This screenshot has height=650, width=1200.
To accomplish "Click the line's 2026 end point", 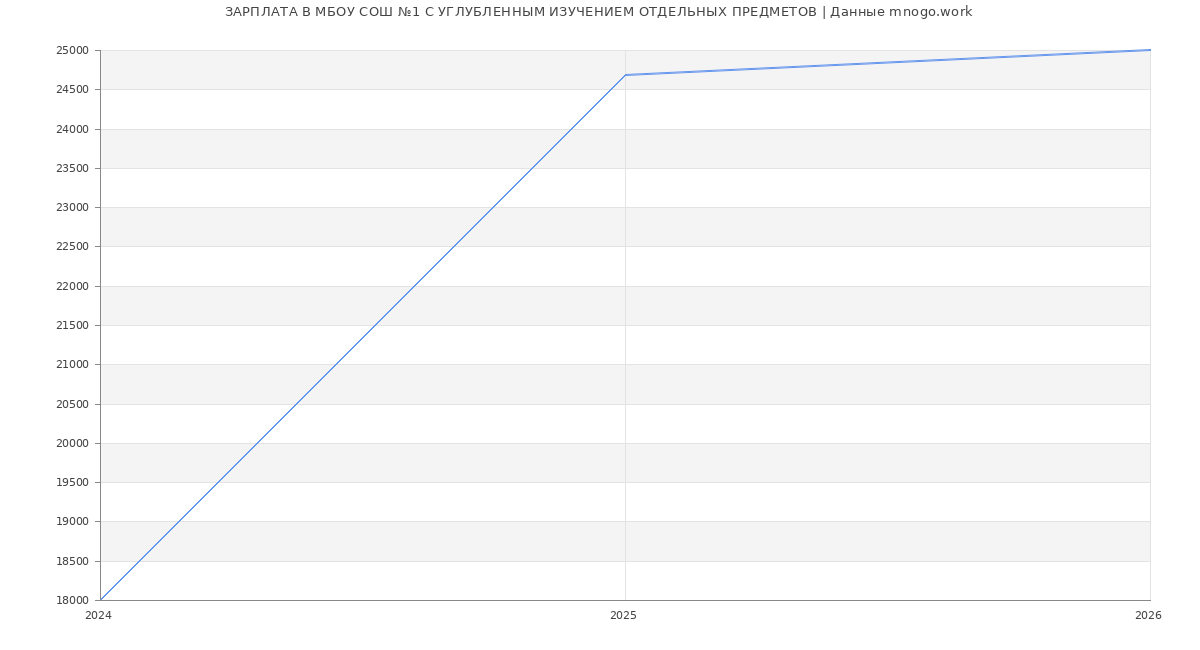I will pyautogui.click(x=1150, y=50).
